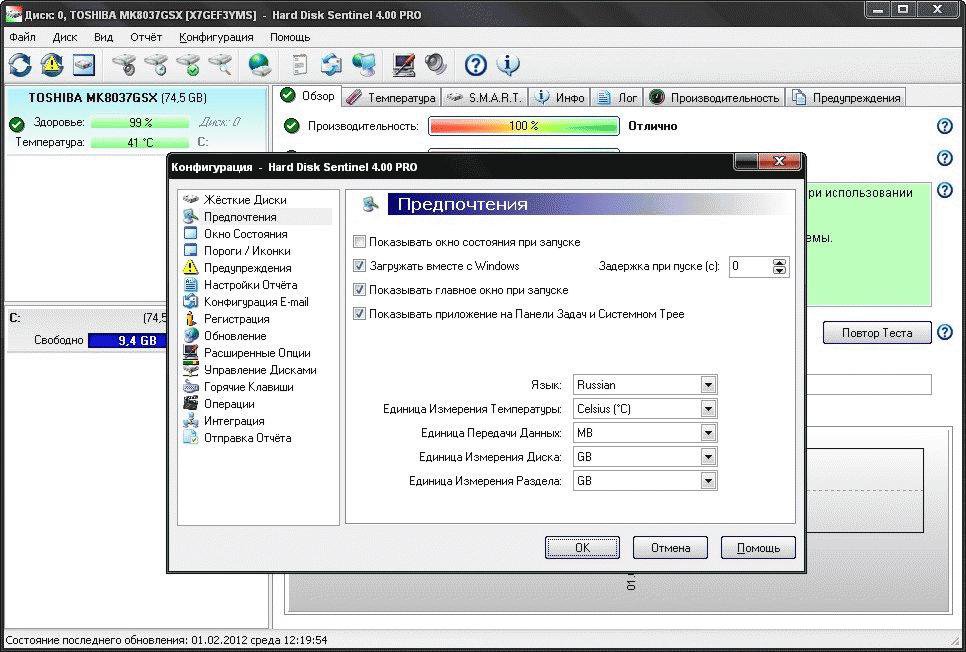
Task: Enable Показывать окно состояния при запуске
Action: (359, 242)
